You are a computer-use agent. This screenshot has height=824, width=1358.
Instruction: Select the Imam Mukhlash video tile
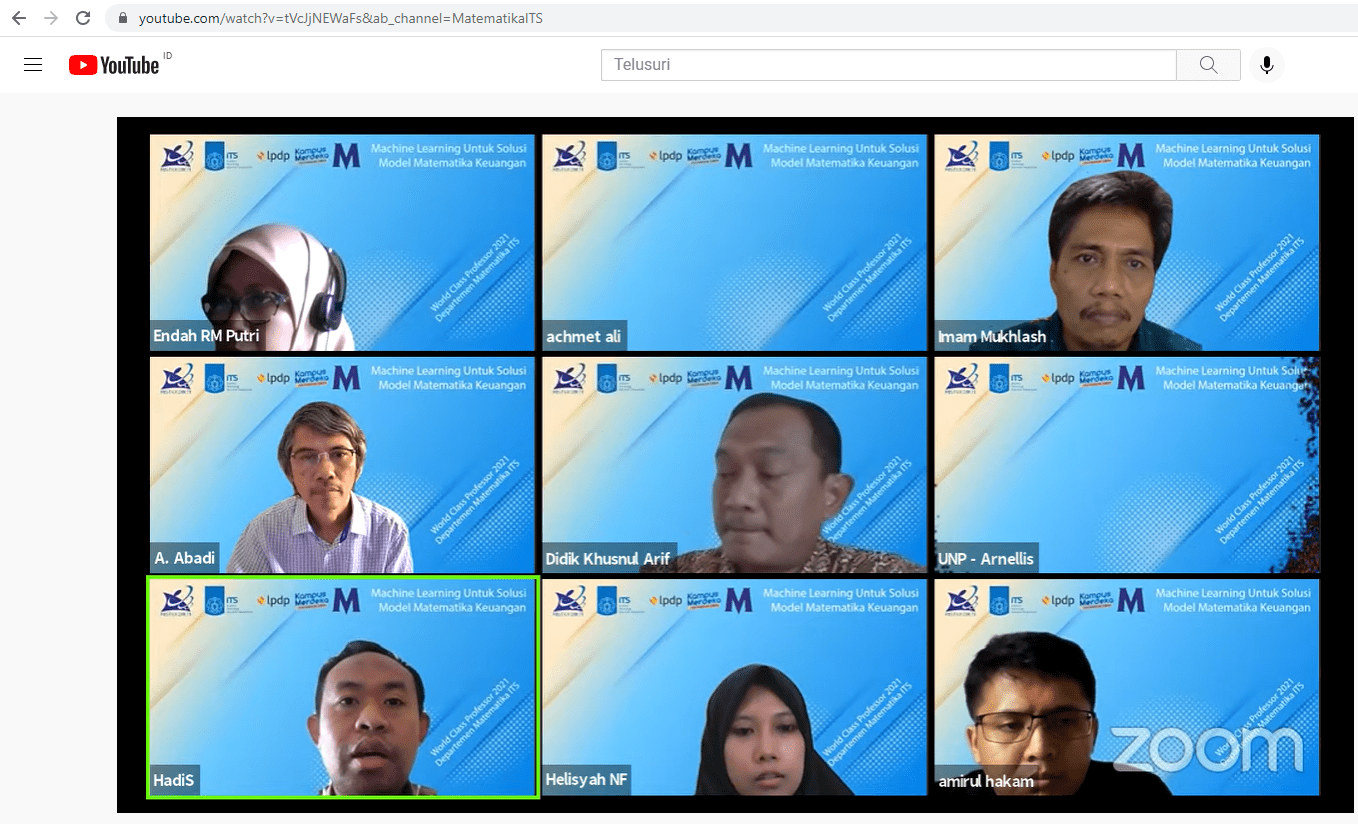(x=1127, y=243)
